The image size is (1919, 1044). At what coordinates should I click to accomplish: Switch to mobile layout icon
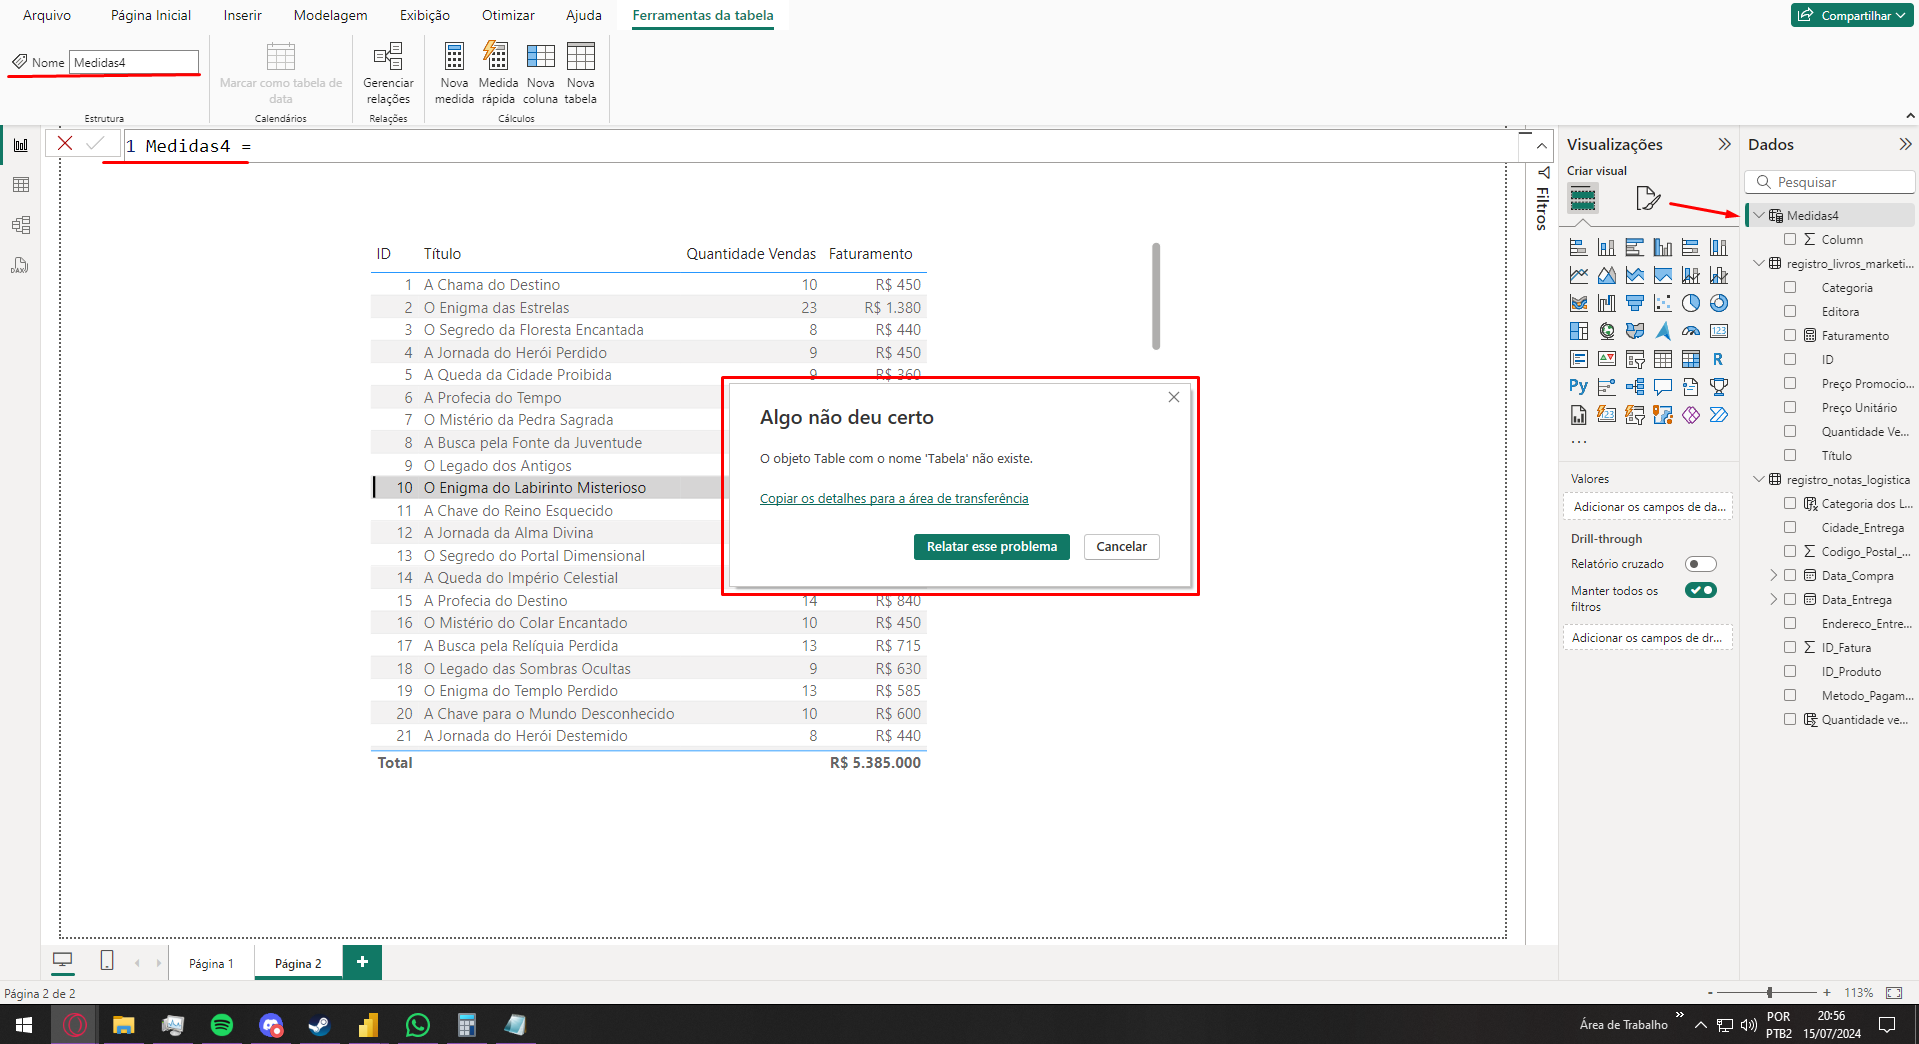(107, 961)
